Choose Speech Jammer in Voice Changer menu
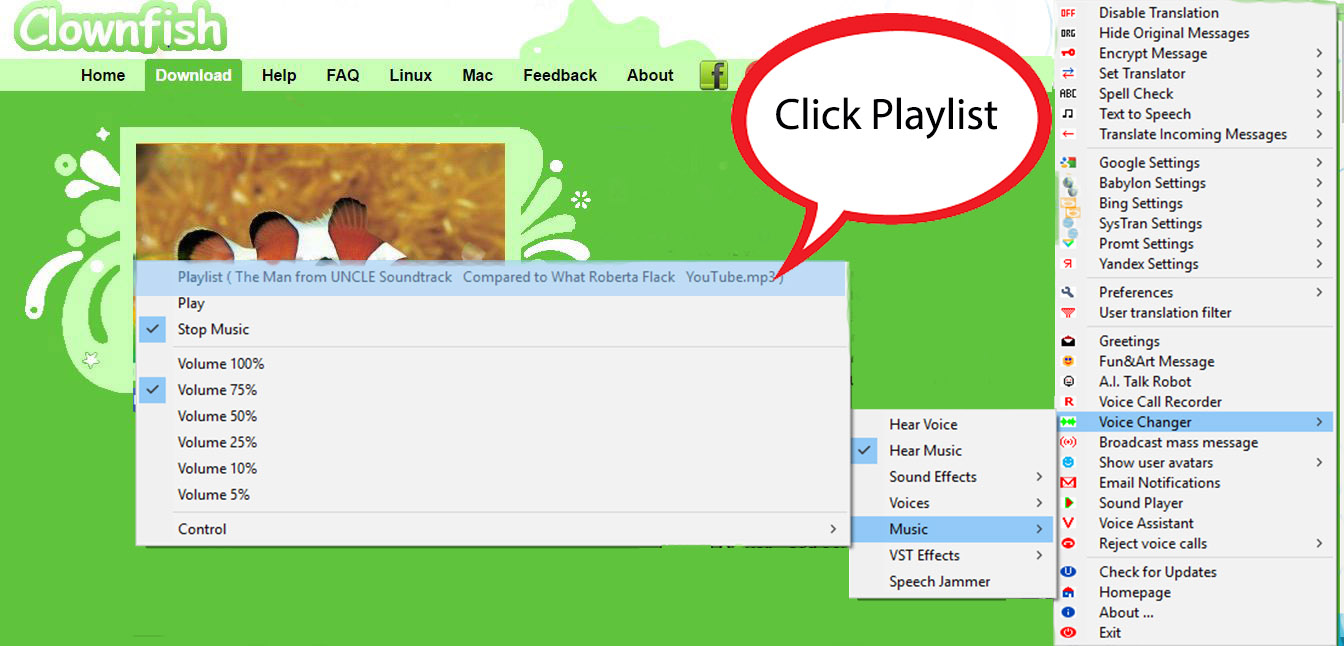1344x646 pixels. tap(951, 581)
